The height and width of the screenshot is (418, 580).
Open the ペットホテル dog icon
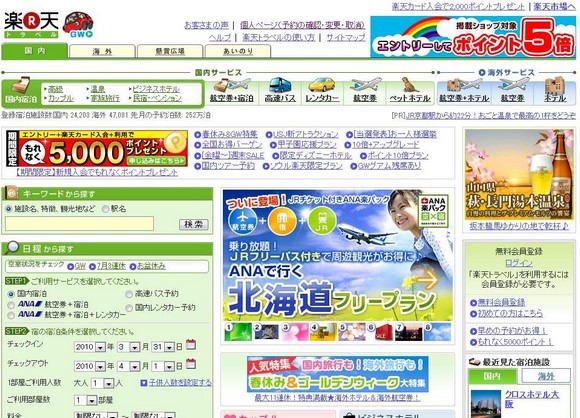pos(409,85)
